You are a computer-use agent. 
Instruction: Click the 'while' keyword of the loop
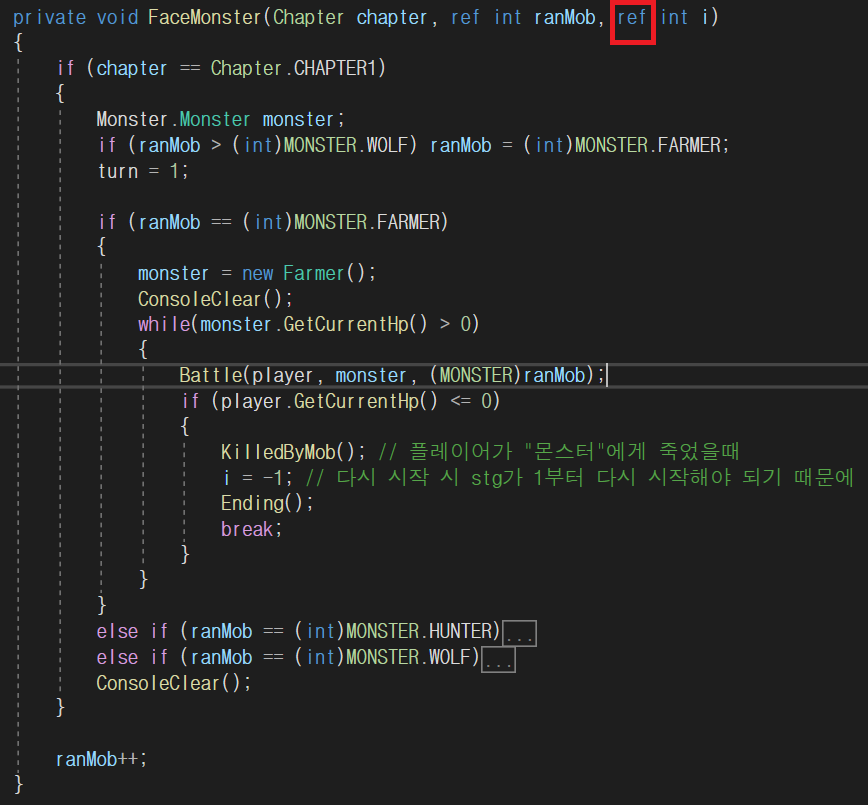pyautogui.click(x=164, y=324)
